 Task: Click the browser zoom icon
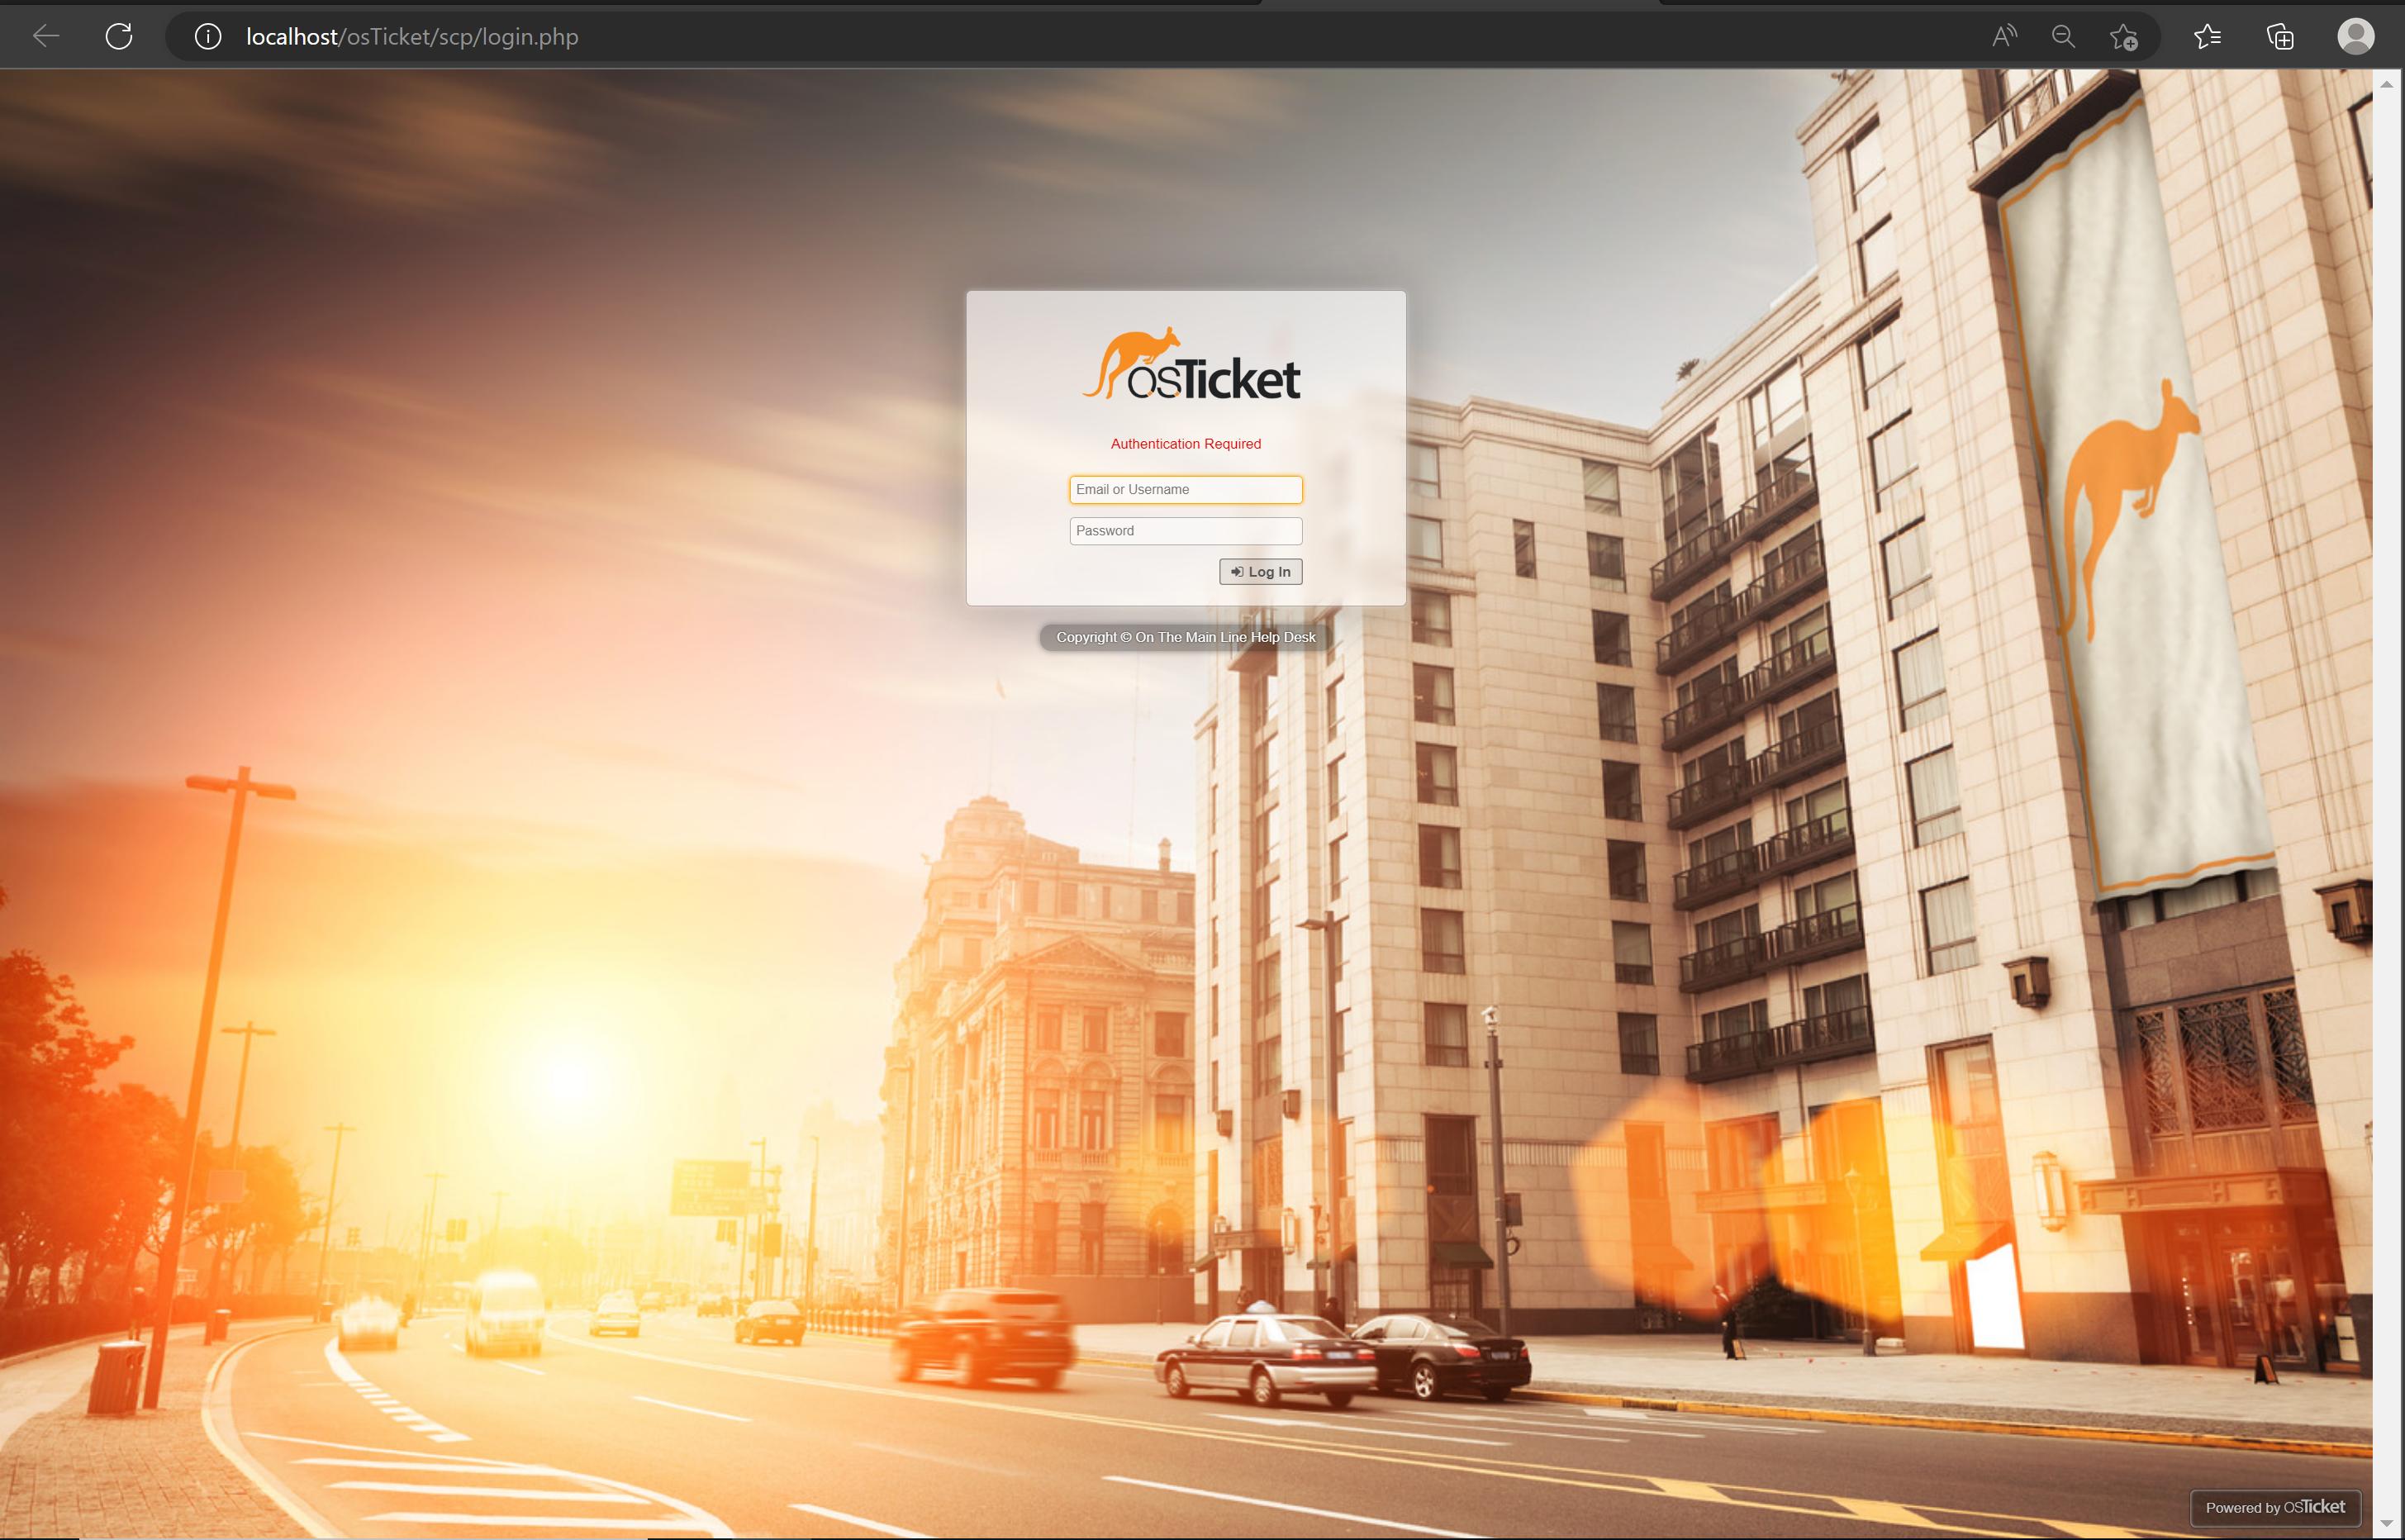pos(2063,35)
